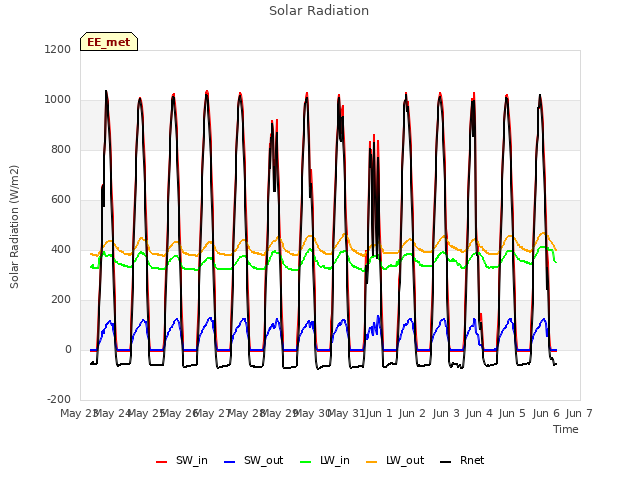Viewport: 640px width, 480px height.
Task: Toggle the LW_in legend entry
Action: (x=325, y=461)
